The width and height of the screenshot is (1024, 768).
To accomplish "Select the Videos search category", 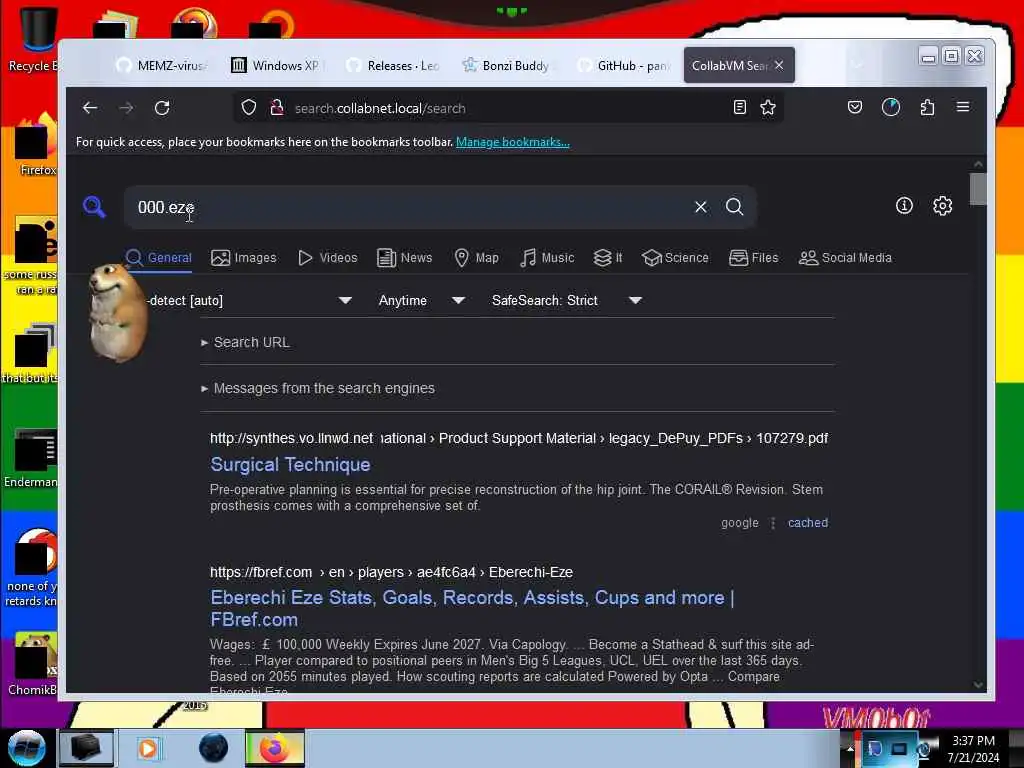I will tap(327, 258).
